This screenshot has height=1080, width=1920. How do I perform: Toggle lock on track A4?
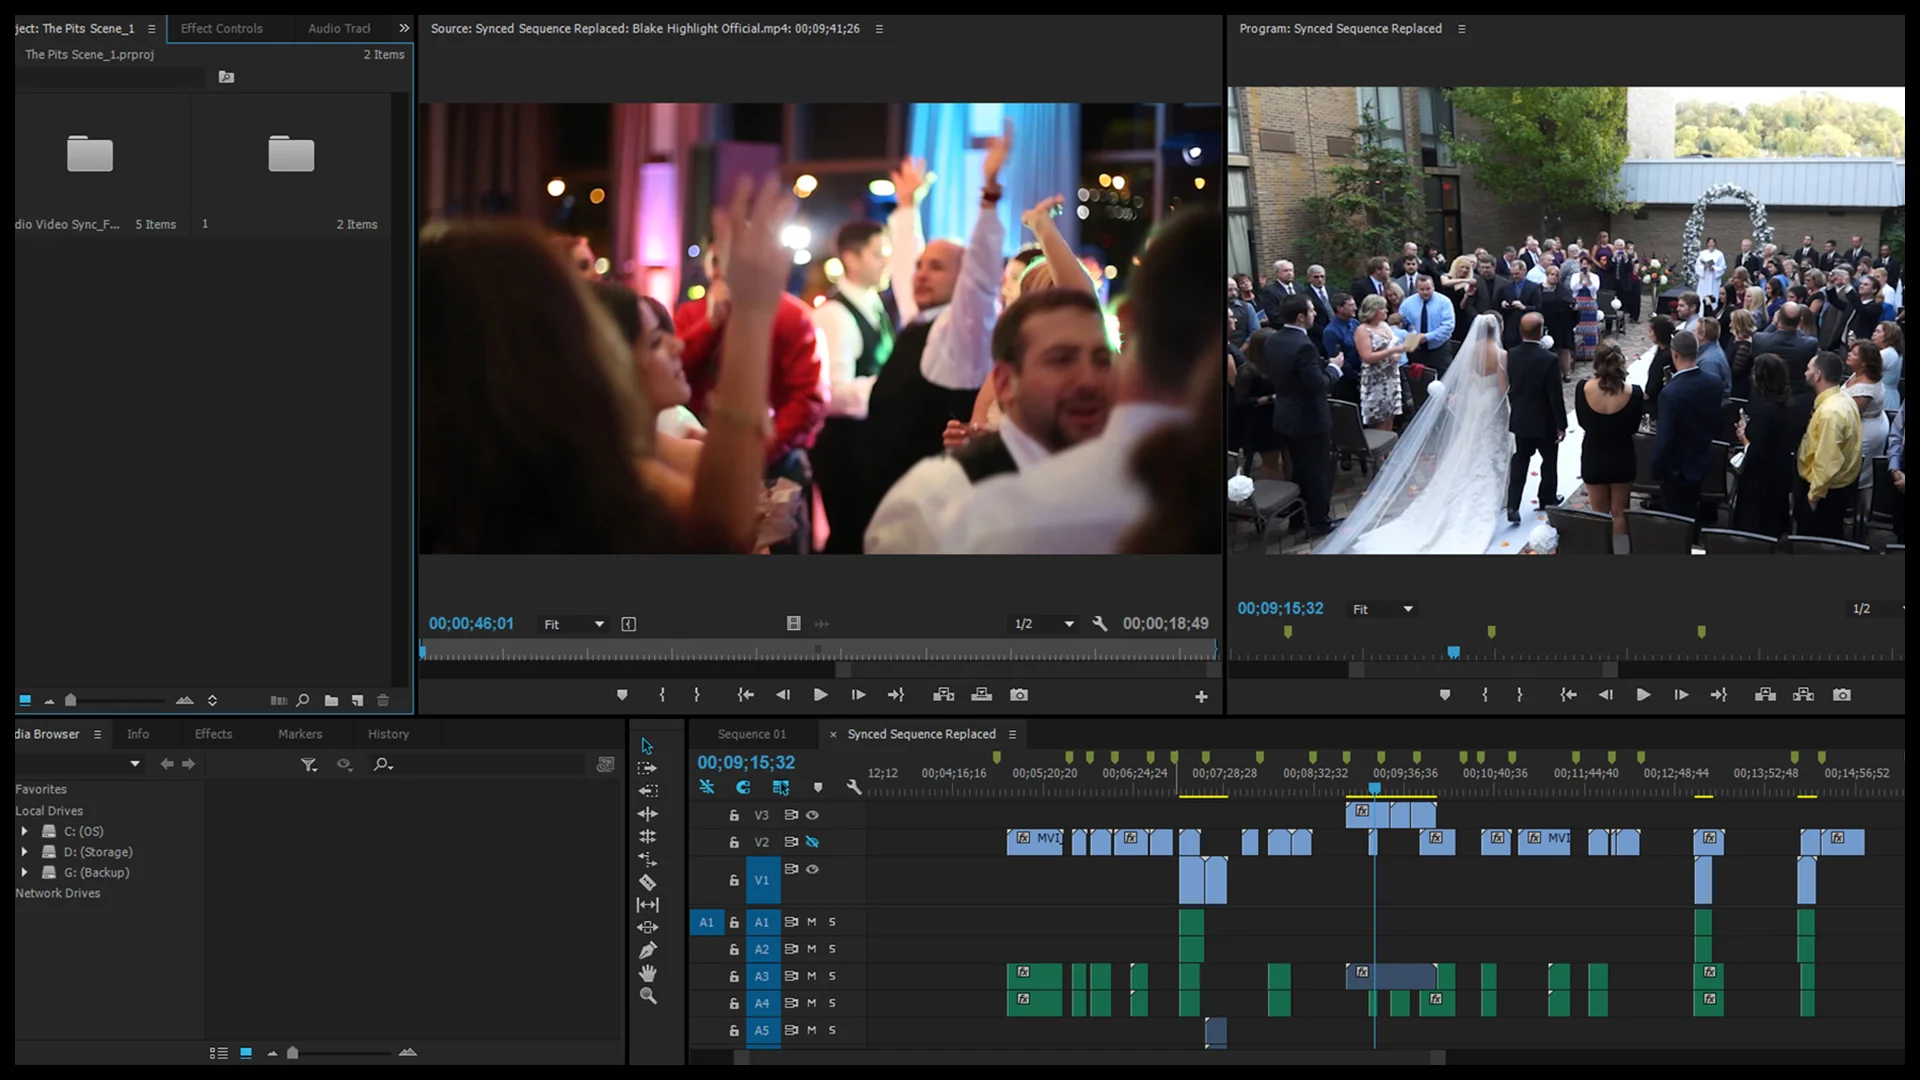[x=734, y=1003]
